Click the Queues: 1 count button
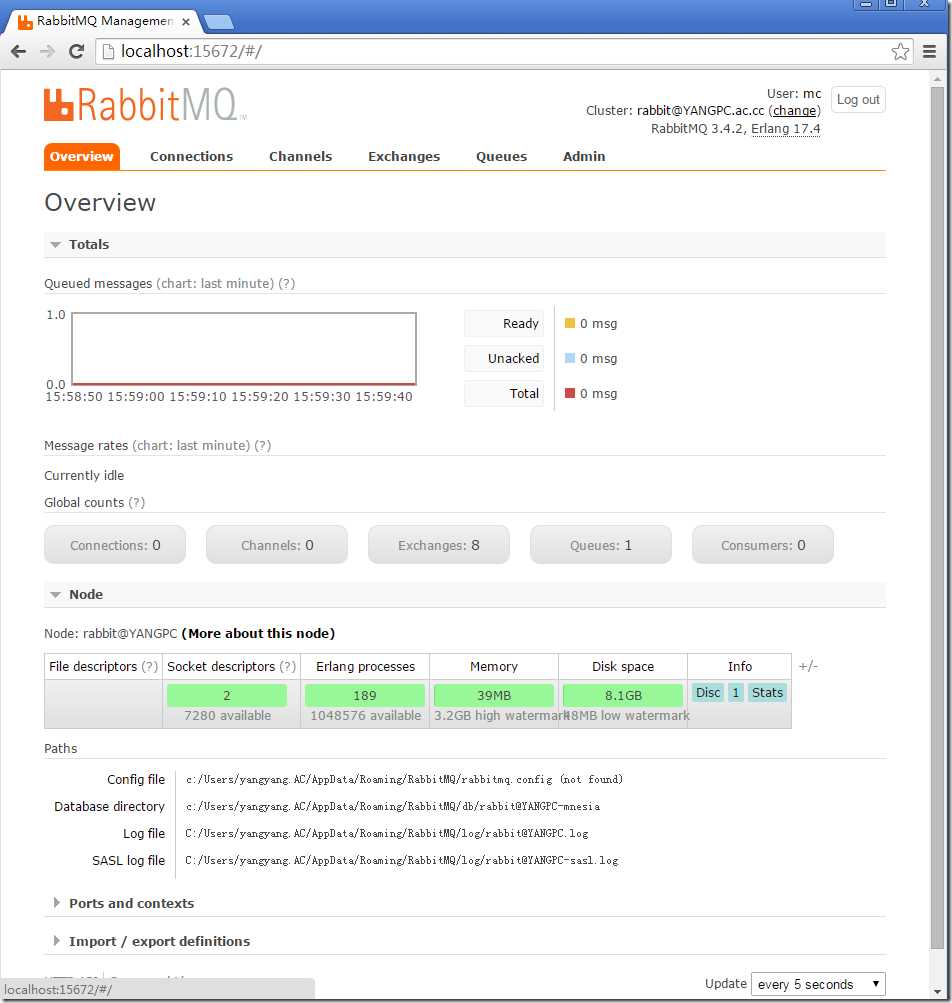The width and height of the screenshot is (952, 1003). 601,545
